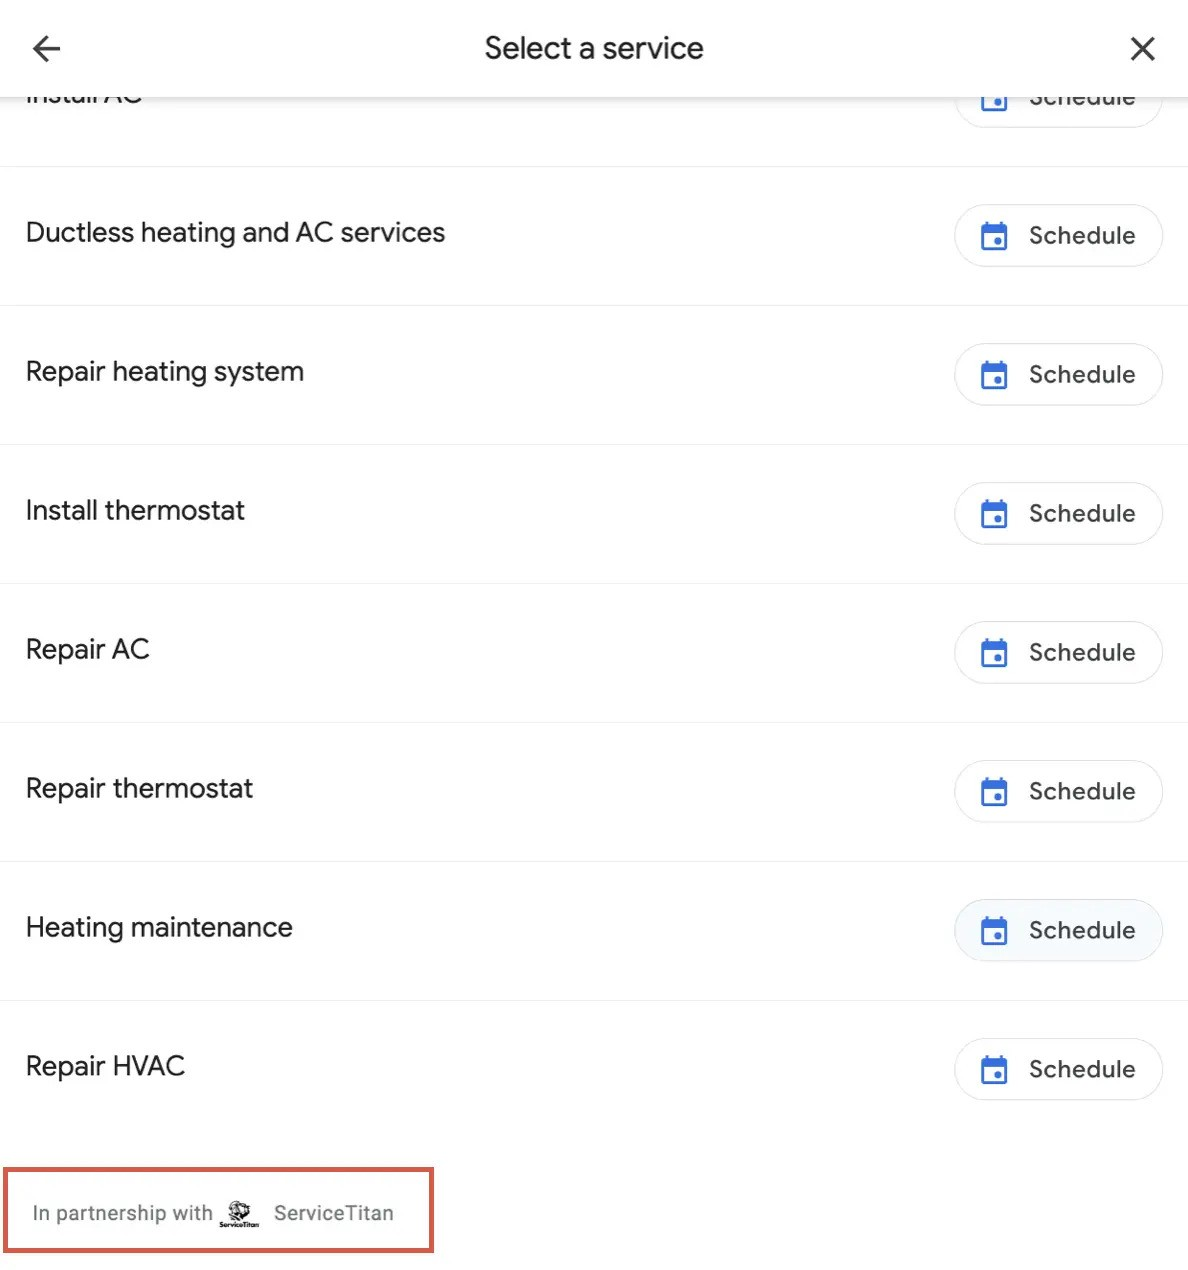Click the Select a service title
1188x1270 pixels.
point(594,47)
